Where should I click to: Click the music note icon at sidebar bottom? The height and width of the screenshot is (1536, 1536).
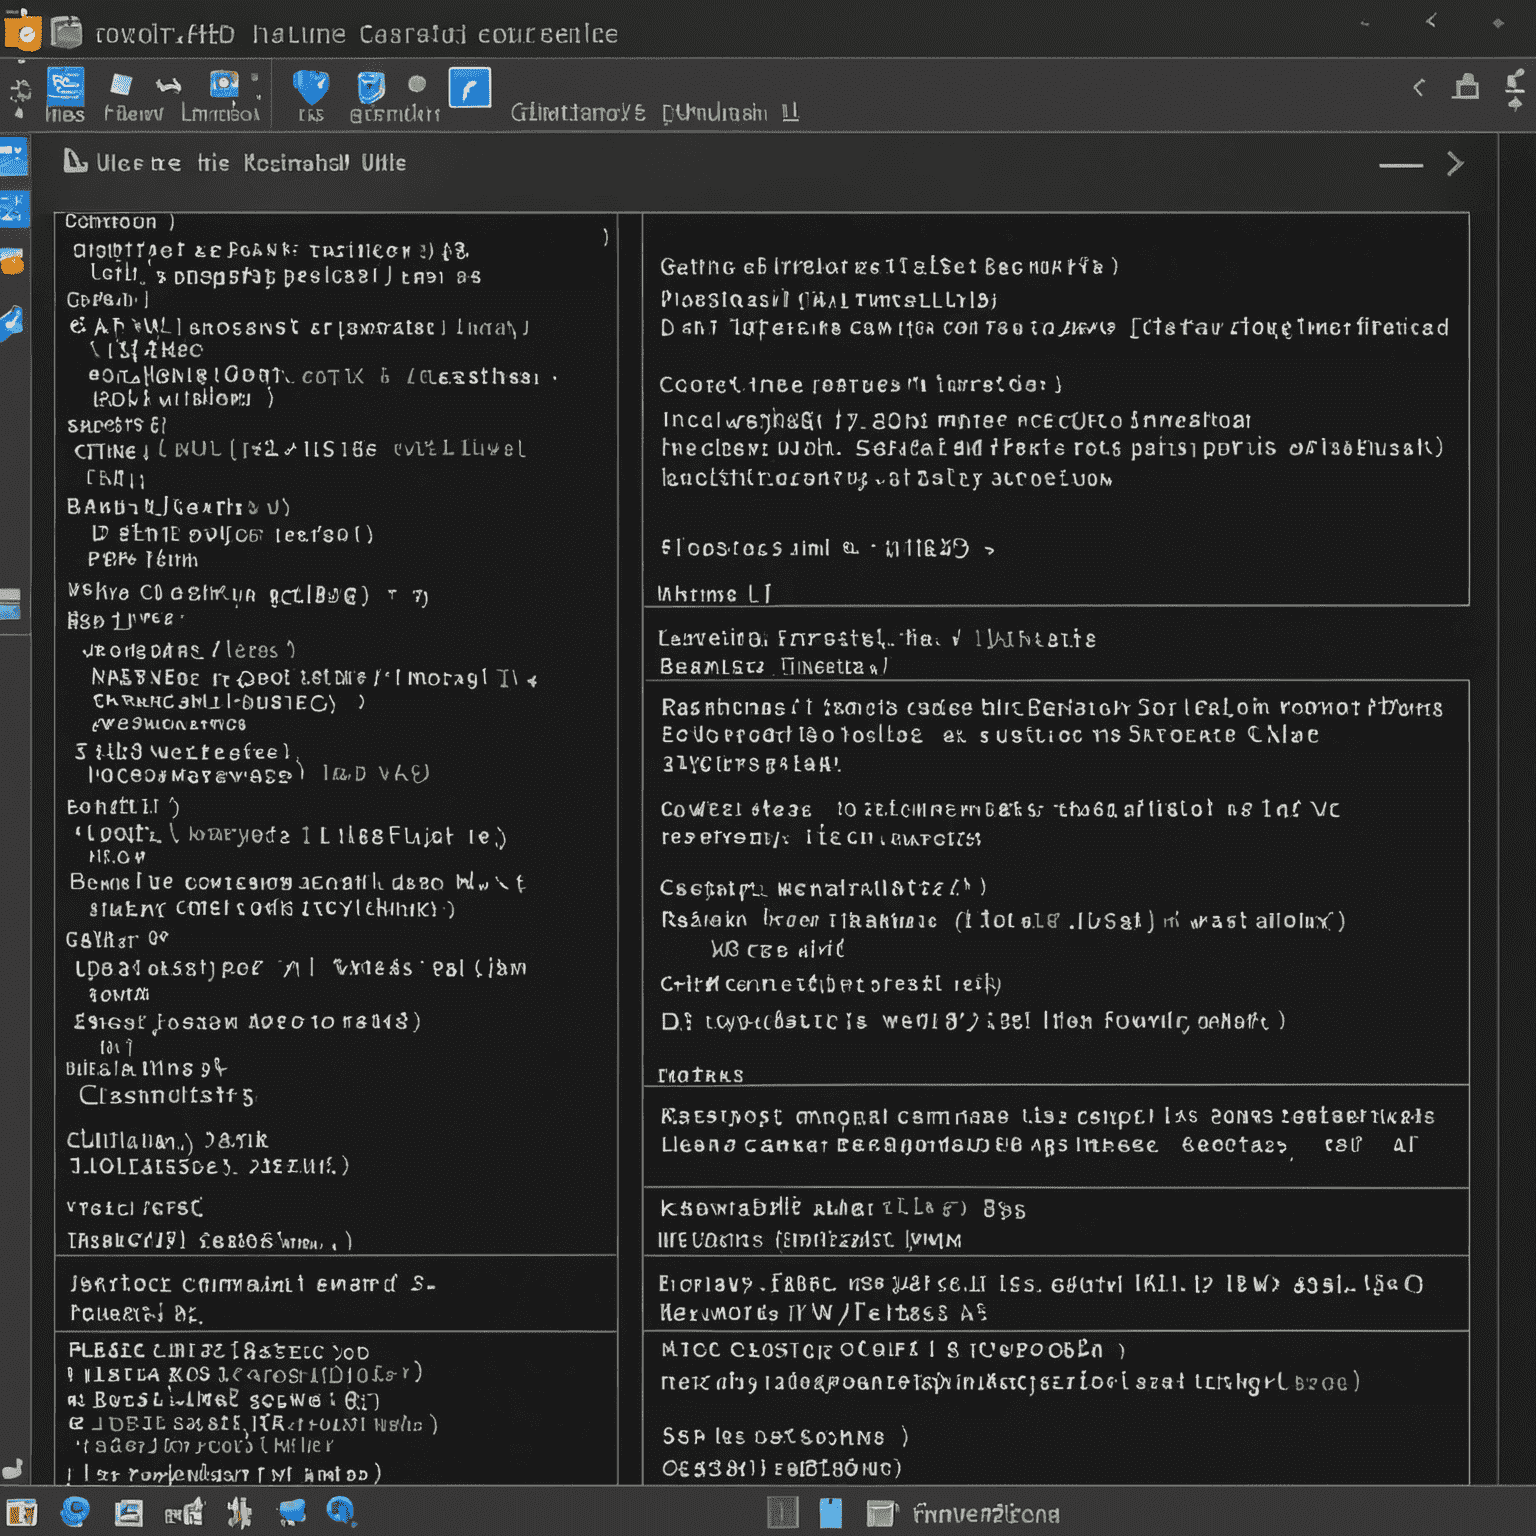point(13,1469)
